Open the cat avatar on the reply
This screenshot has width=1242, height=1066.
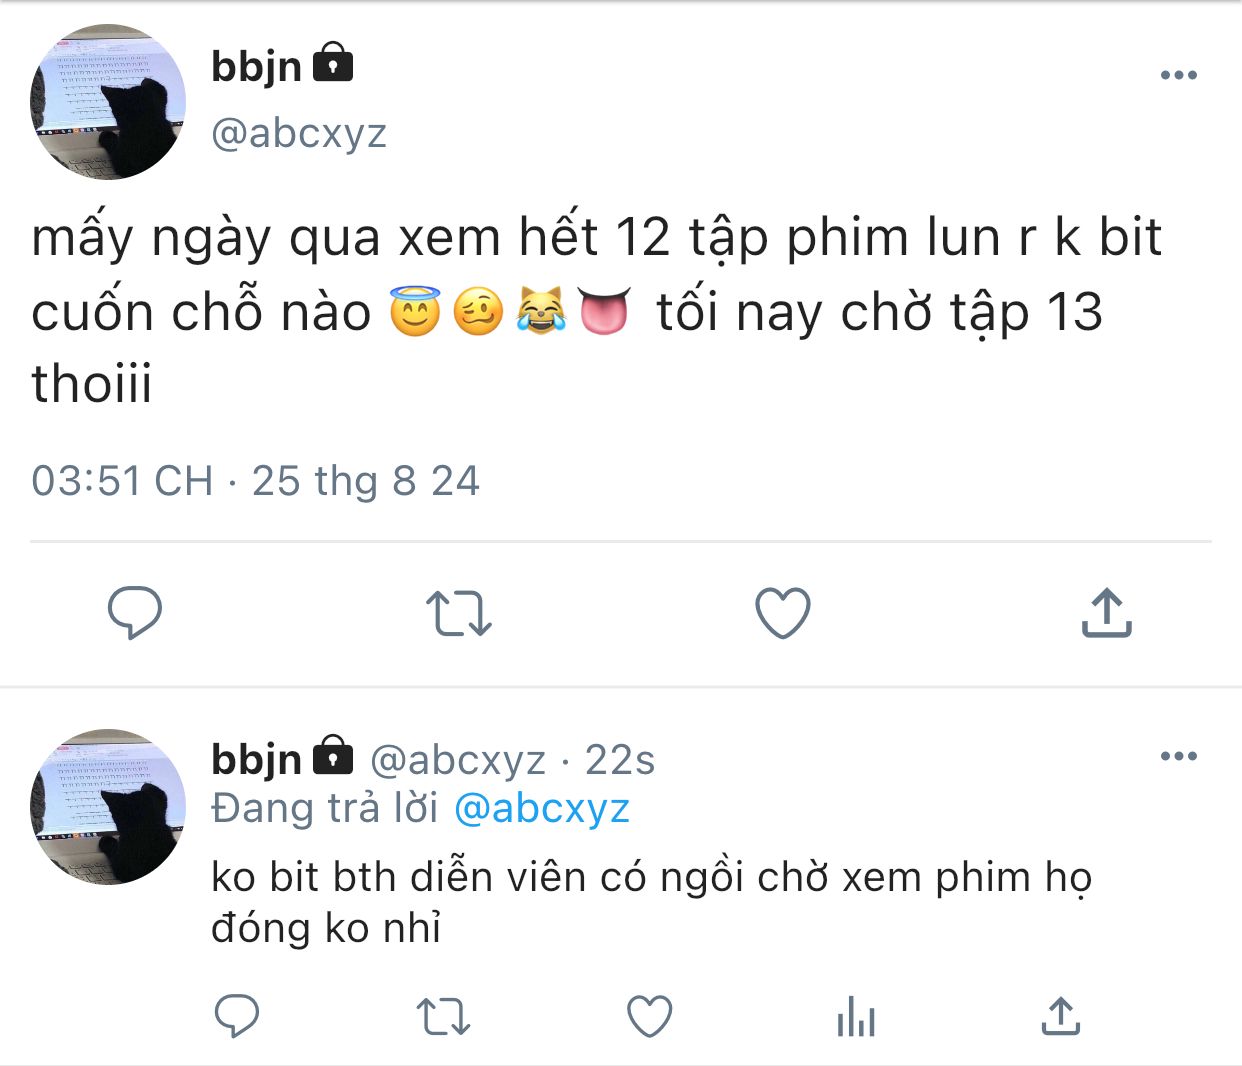click(x=108, y=806)
